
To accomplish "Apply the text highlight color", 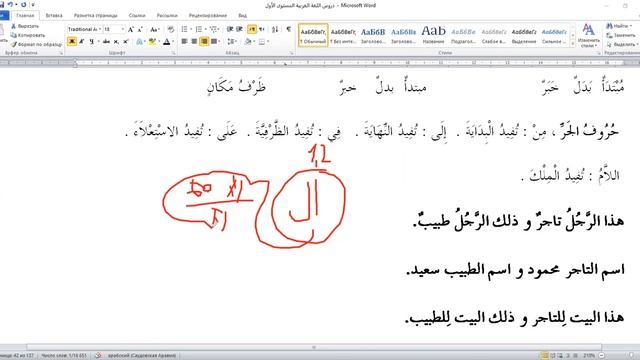I will tap(152, 41).
